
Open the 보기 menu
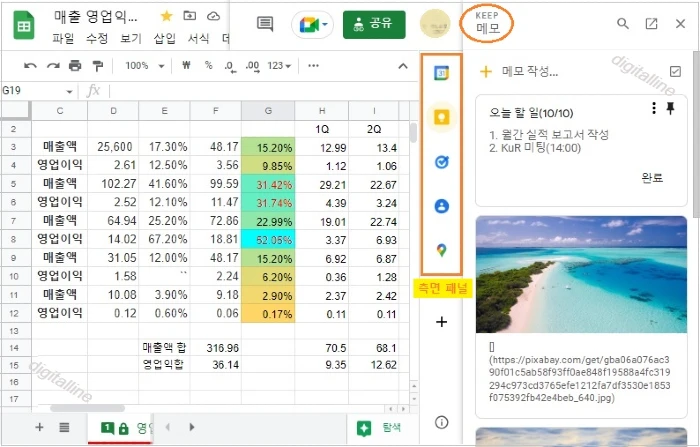click(x=131, y=38)
